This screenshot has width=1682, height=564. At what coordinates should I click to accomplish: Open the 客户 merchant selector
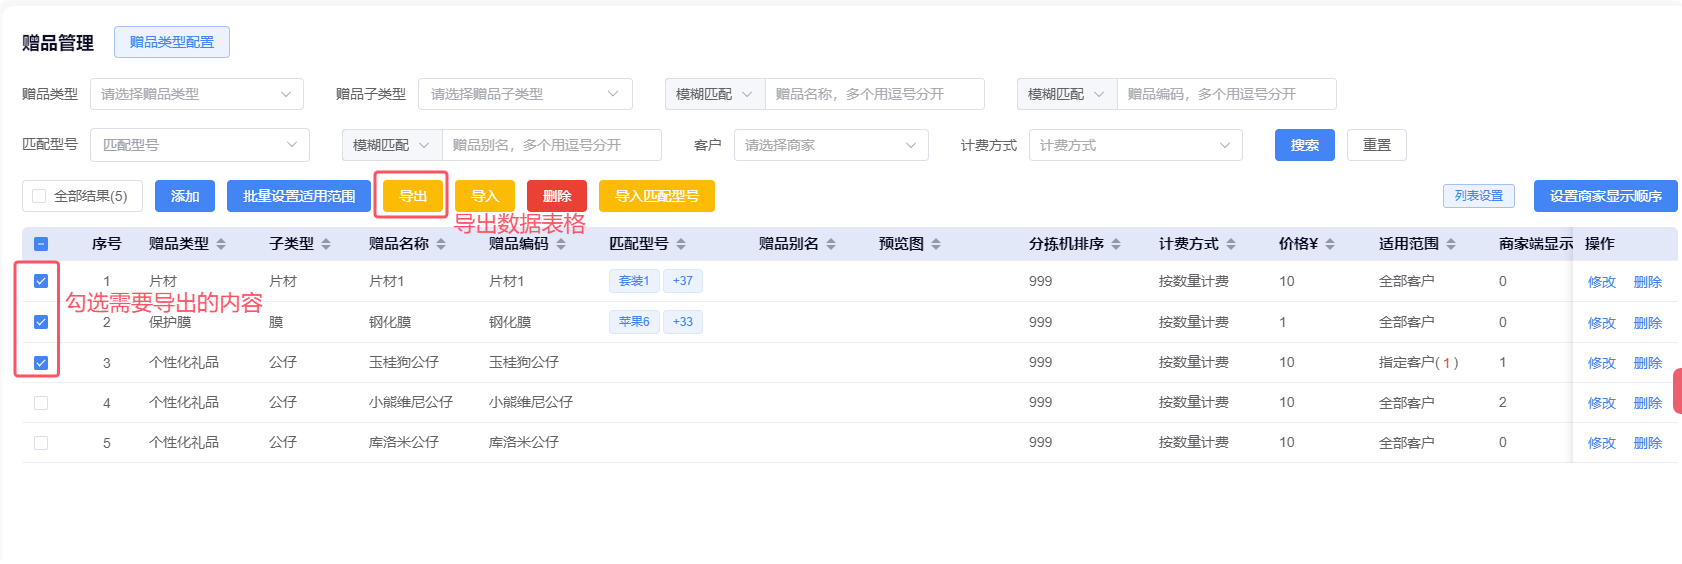(830, 145)
